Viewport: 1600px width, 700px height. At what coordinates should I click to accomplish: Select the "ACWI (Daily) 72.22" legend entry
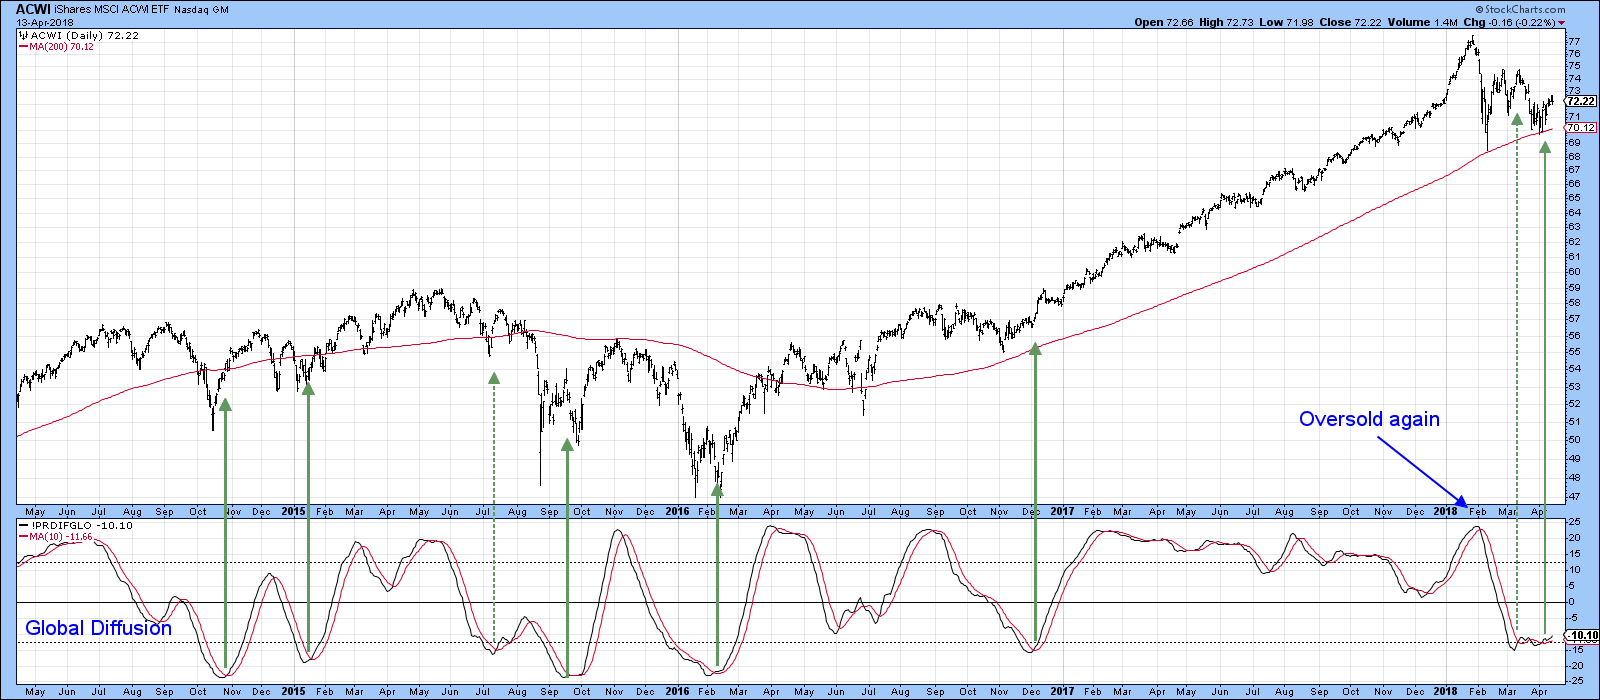point(84,35)
